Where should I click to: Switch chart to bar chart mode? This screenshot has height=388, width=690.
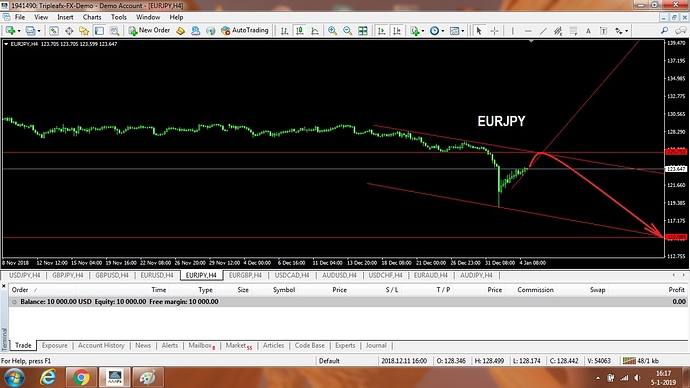click(285, 31)
